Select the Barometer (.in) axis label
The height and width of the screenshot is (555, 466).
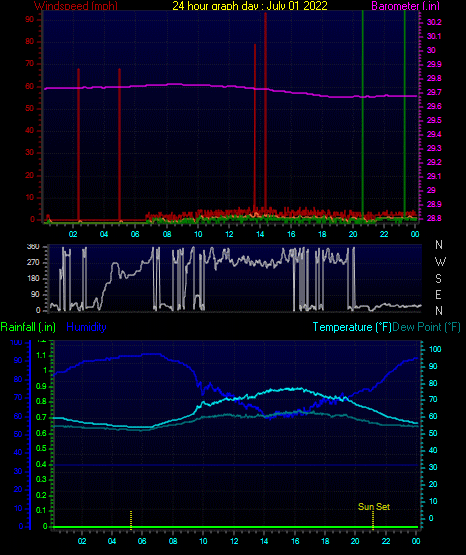(x=405, y=6)
